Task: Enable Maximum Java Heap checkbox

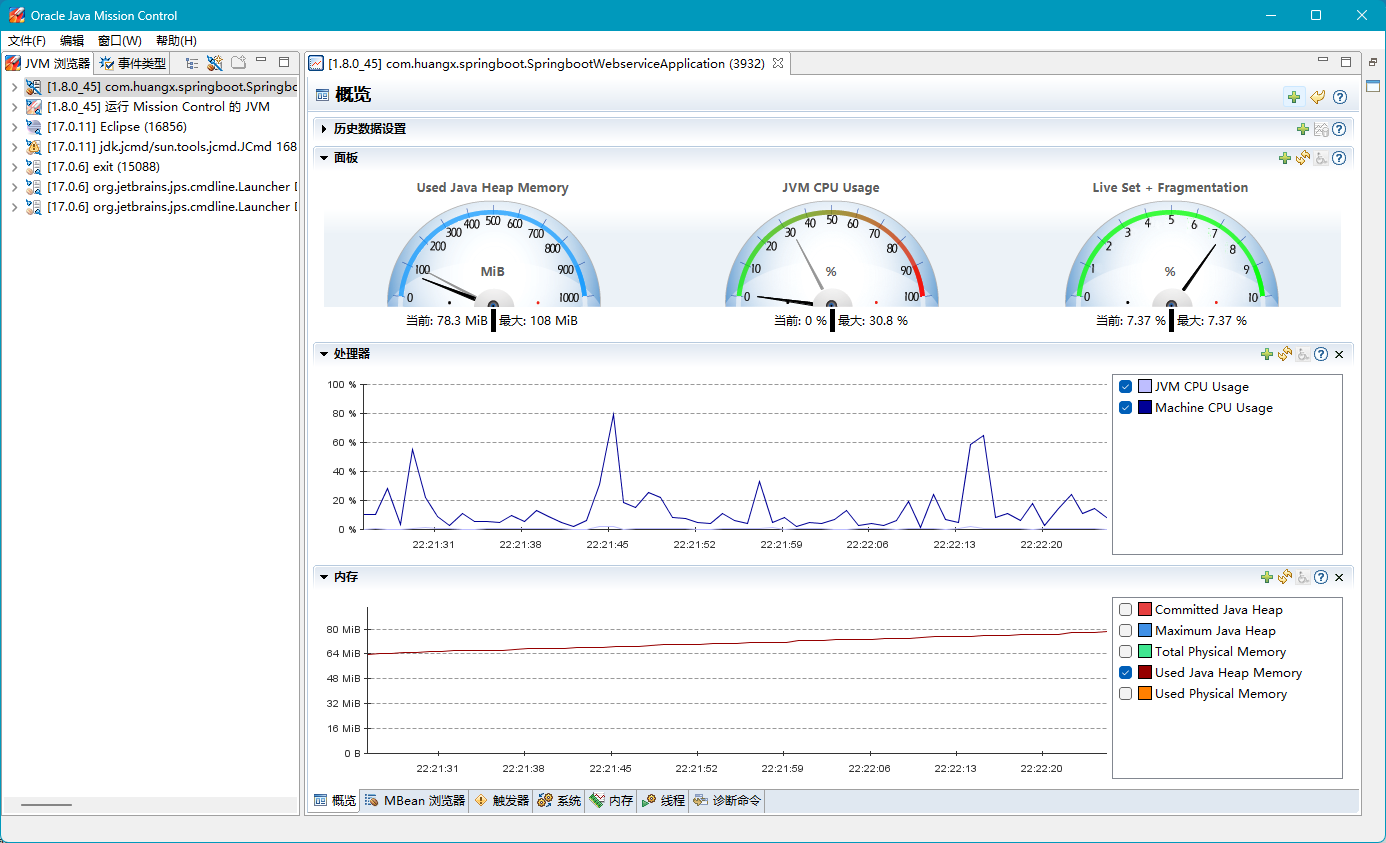Action: (x=1126, y=631)
